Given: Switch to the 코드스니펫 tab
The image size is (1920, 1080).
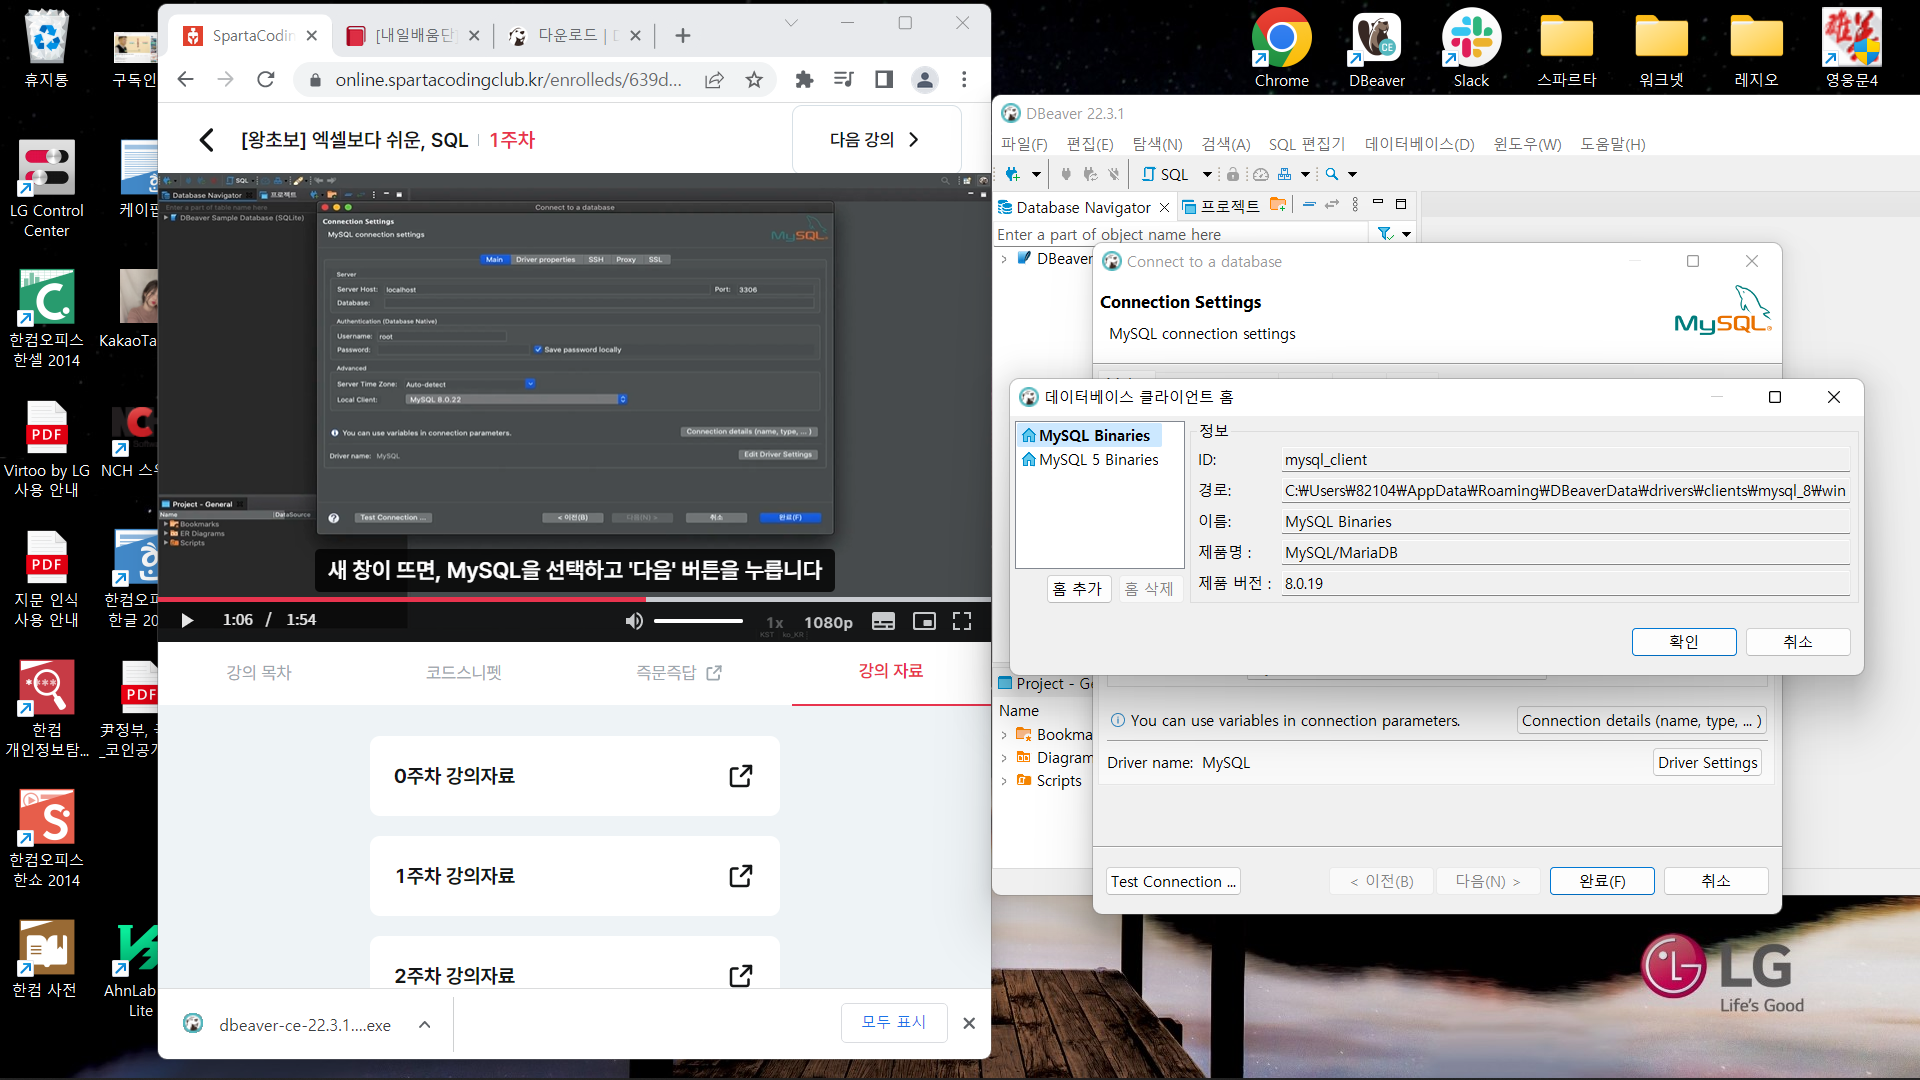Looking at the screenshot, I should point(464,673).
